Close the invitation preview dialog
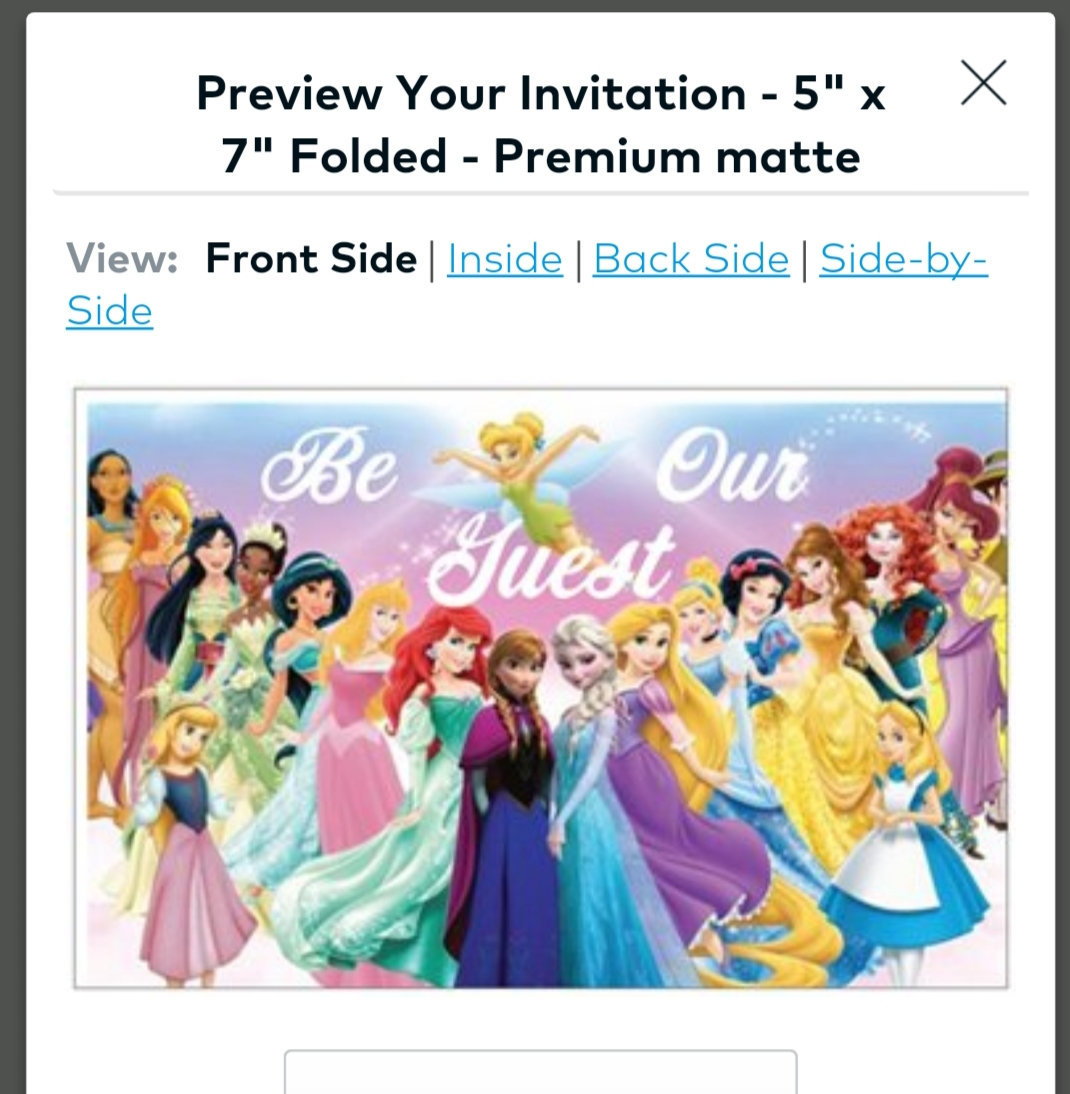 [x=984, y=82]
